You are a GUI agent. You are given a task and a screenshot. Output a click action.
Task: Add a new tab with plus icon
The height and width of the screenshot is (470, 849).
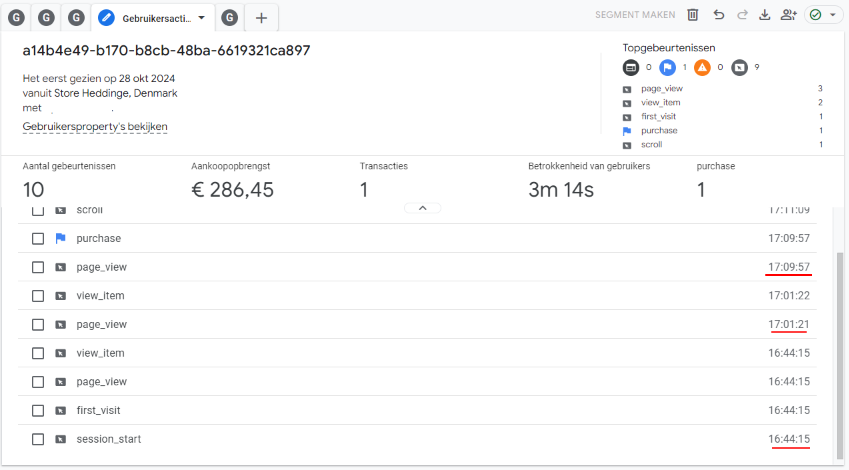pyautogui.click(x=261, y=17)
